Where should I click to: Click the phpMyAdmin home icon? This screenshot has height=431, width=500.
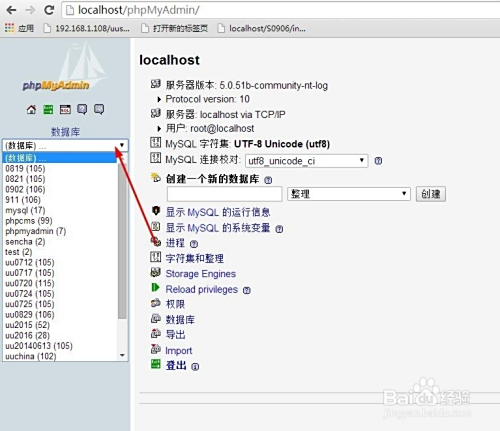point(31,109)
